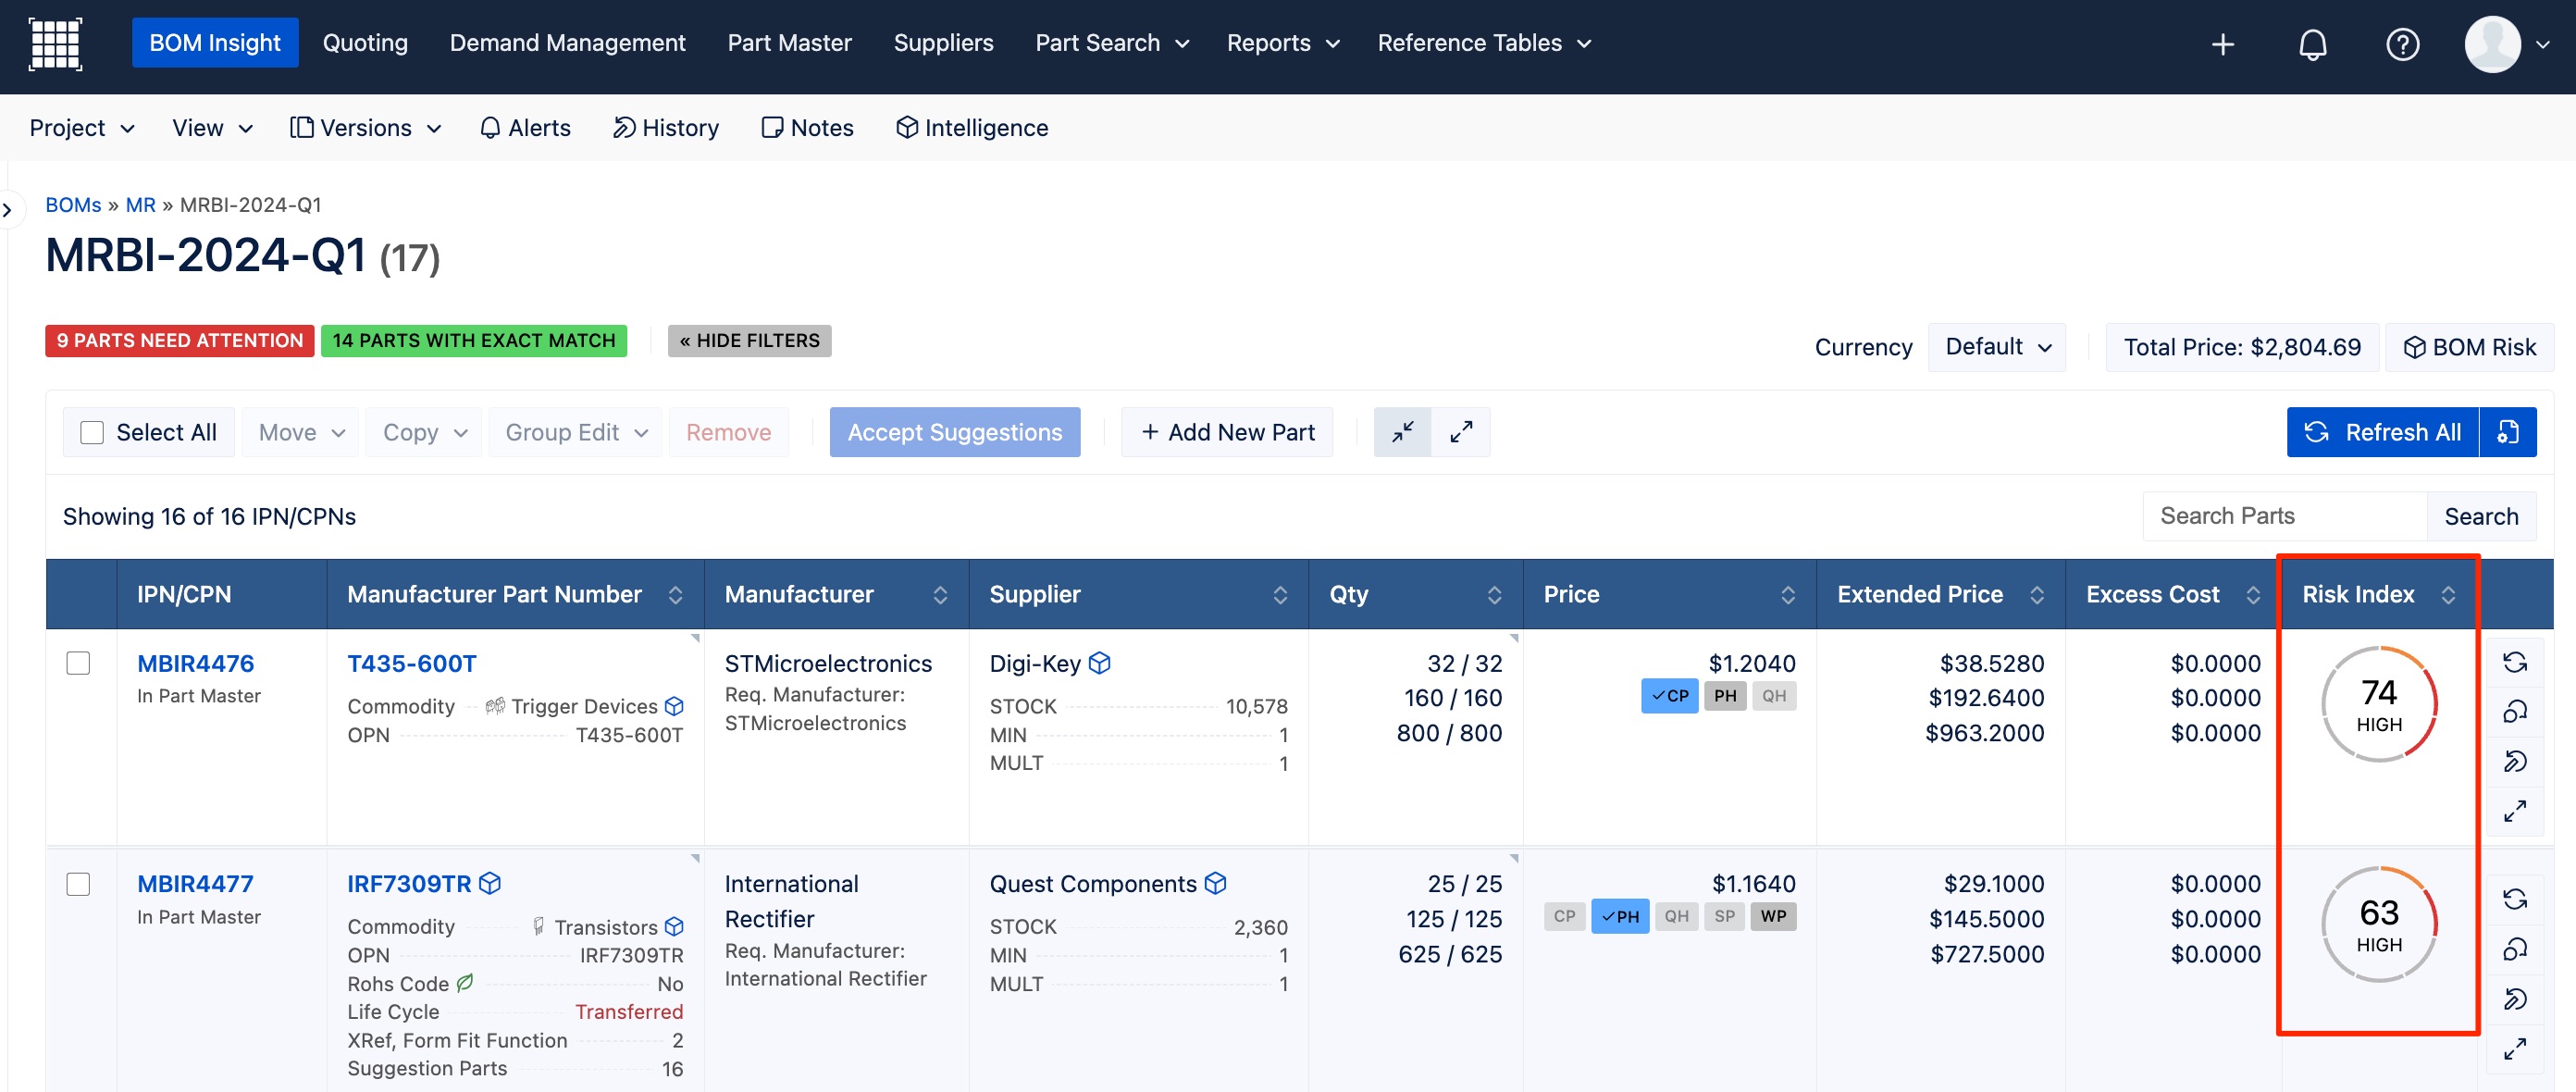Expand MBIR4476 row with expand icon
2576x1092 pixels.
click(x=2514, y=811)
